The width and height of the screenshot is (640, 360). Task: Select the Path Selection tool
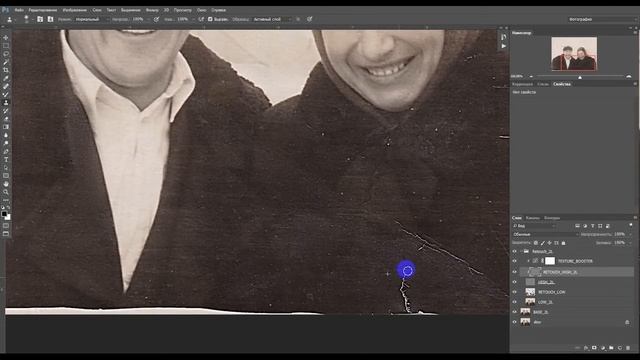click(x=6, y=168)
